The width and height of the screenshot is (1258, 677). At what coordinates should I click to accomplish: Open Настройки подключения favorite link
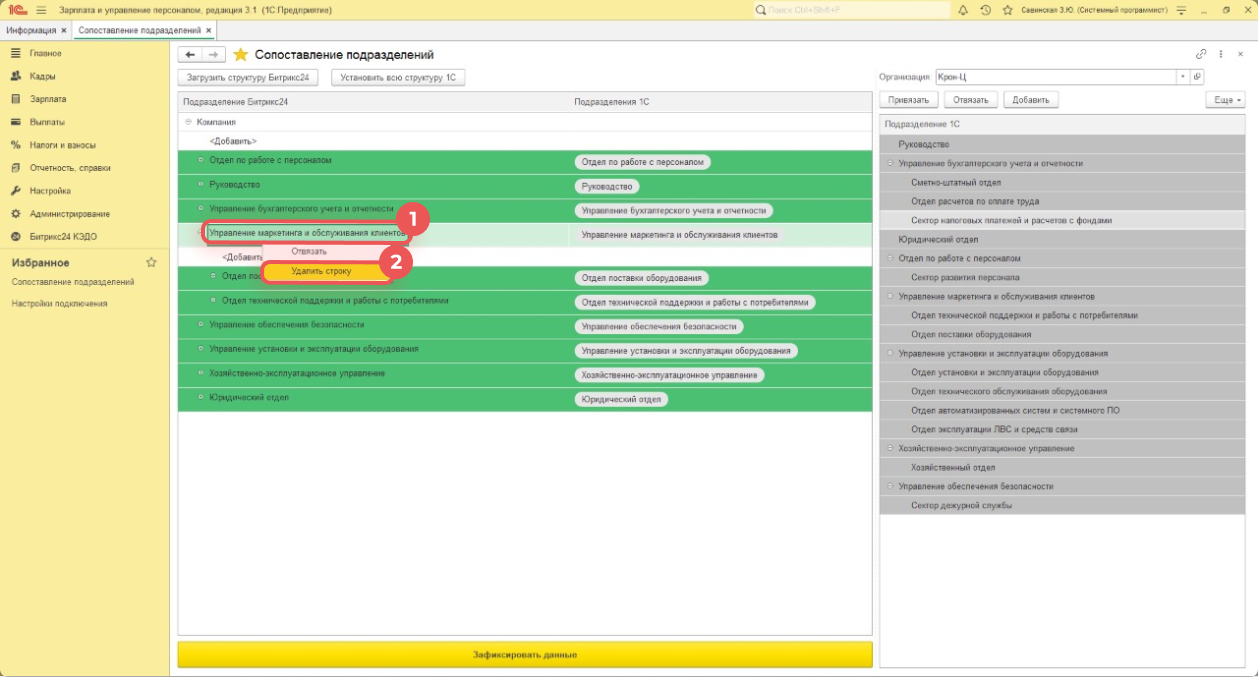pyautogui.click(x=59, y=304)
